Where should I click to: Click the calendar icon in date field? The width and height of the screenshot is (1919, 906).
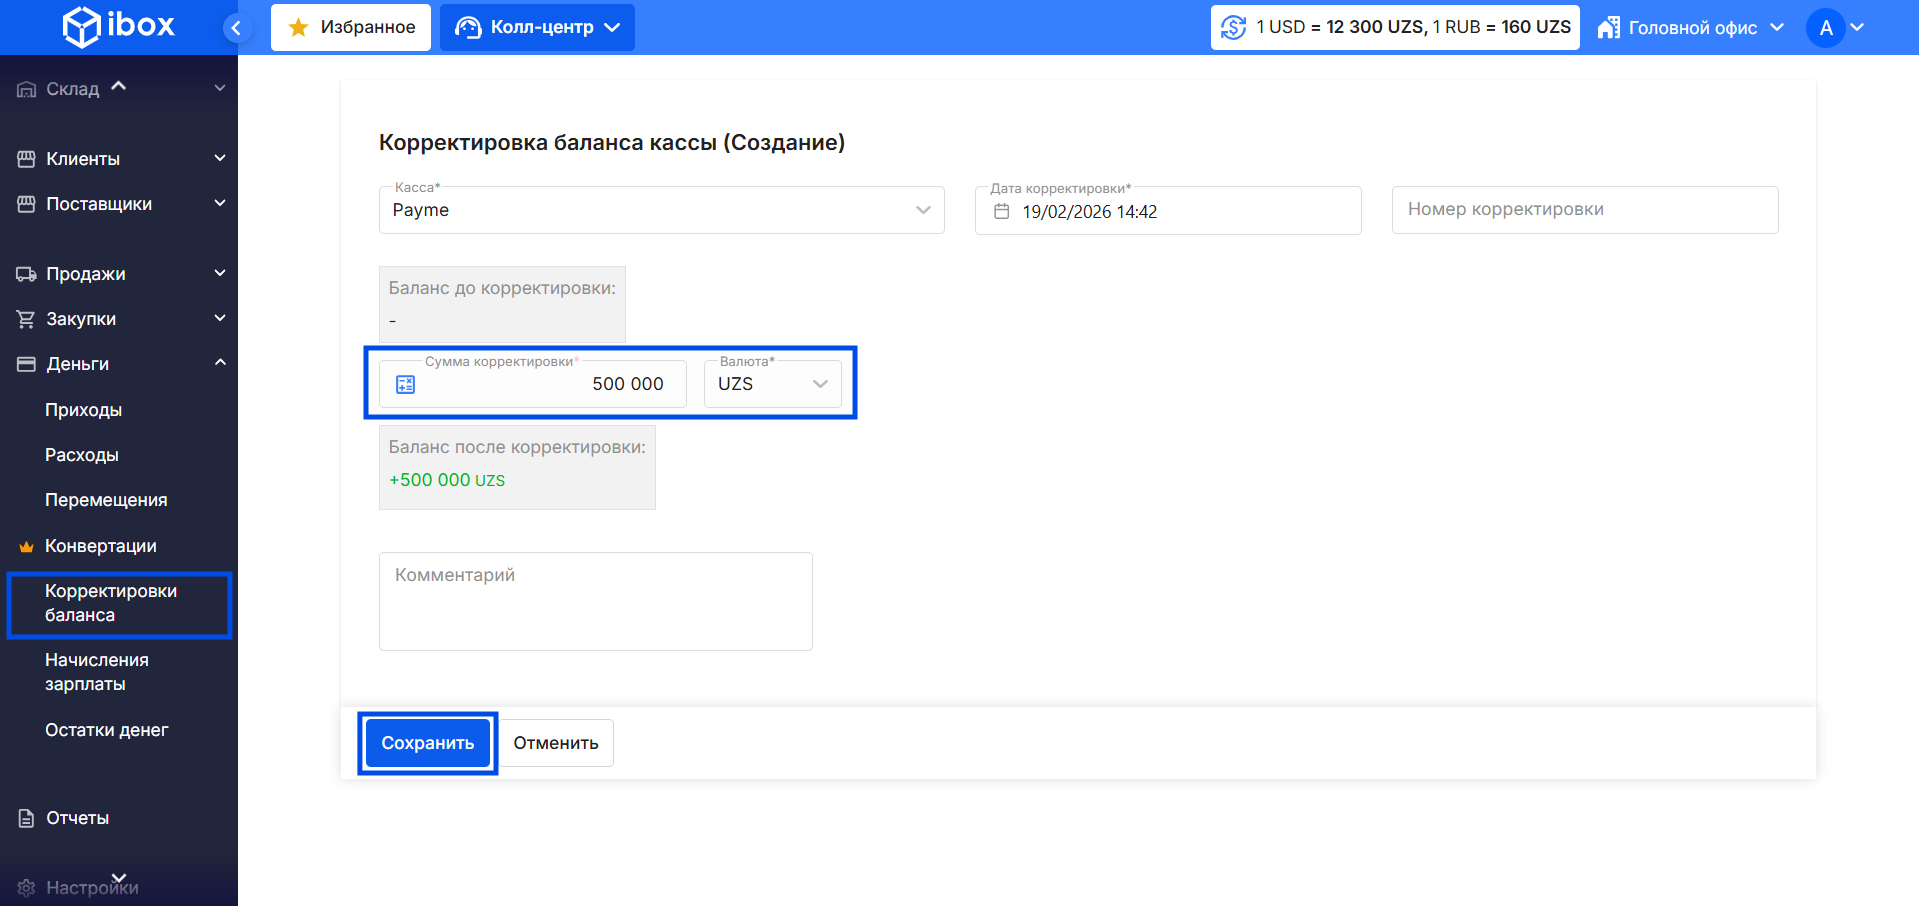click(x=1001, y=211)
